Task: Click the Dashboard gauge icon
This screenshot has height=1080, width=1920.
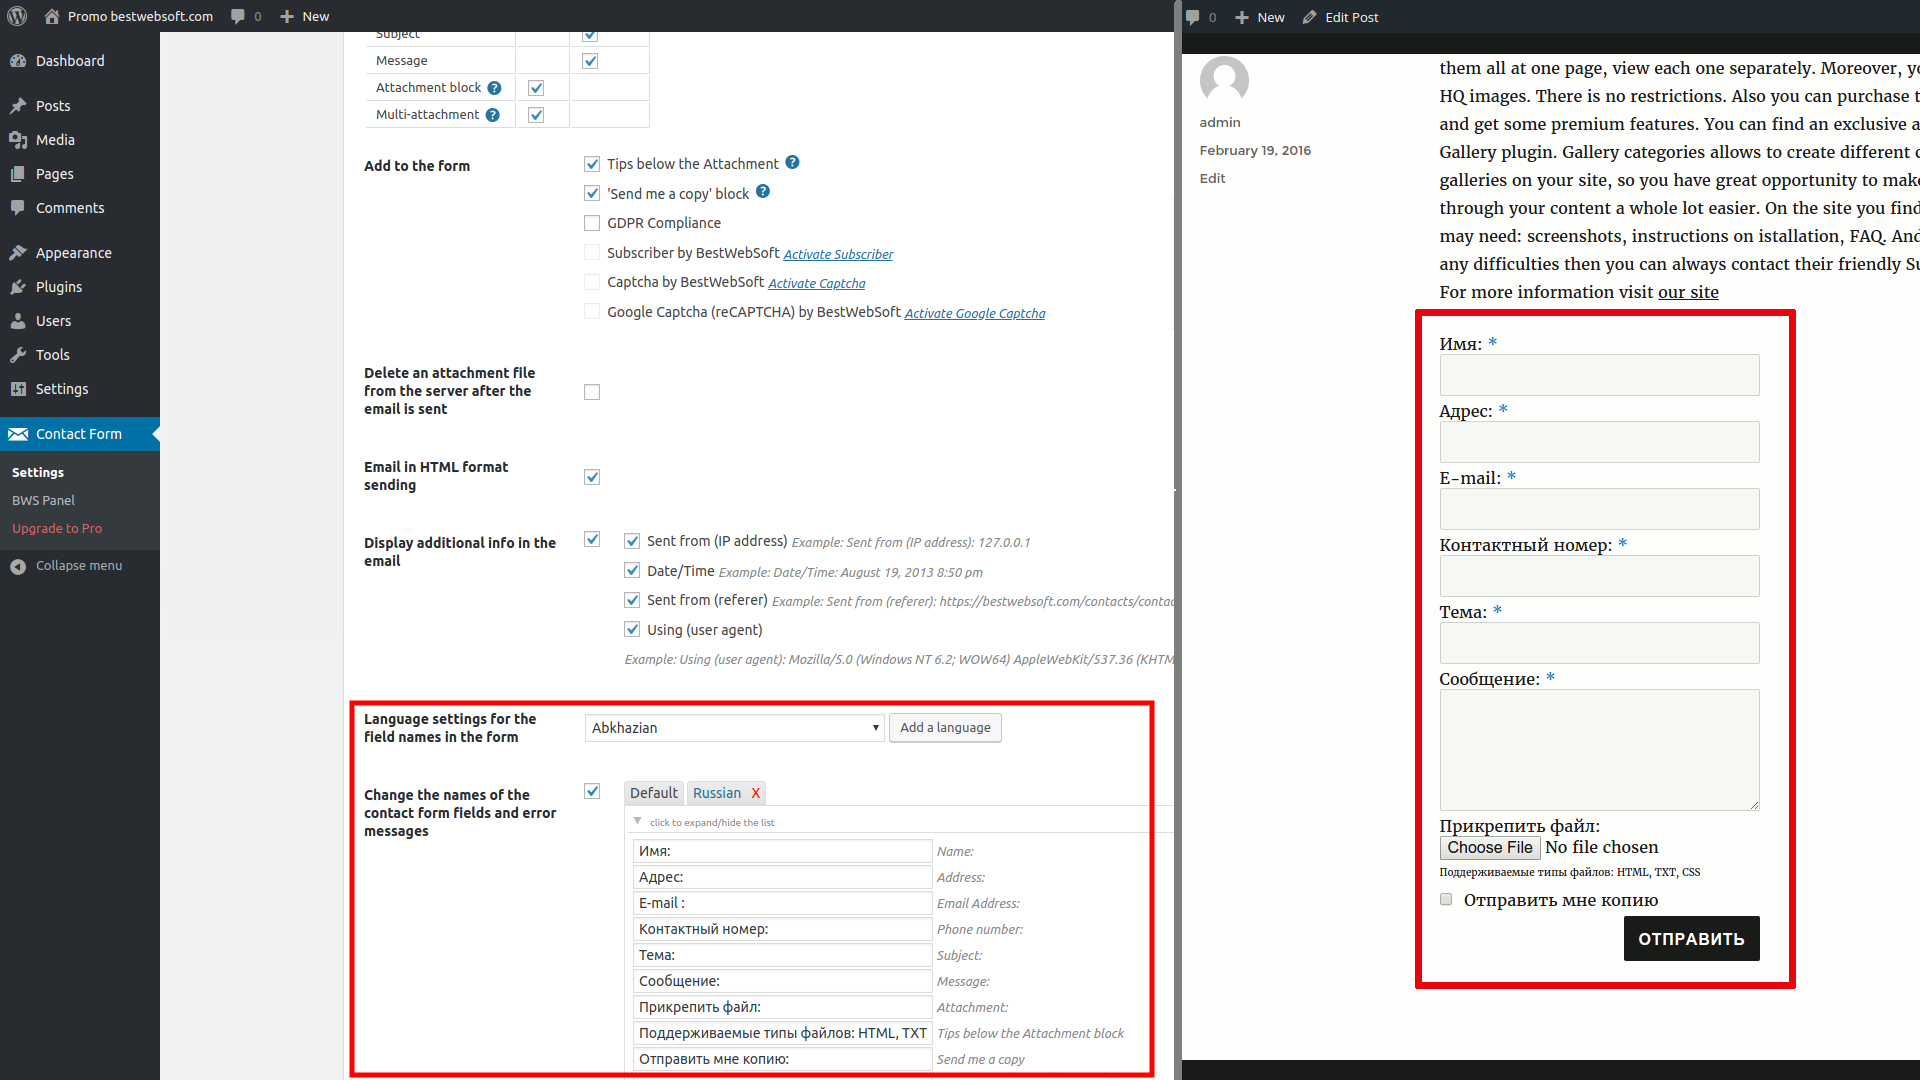Action: click(x=18, y=61)
